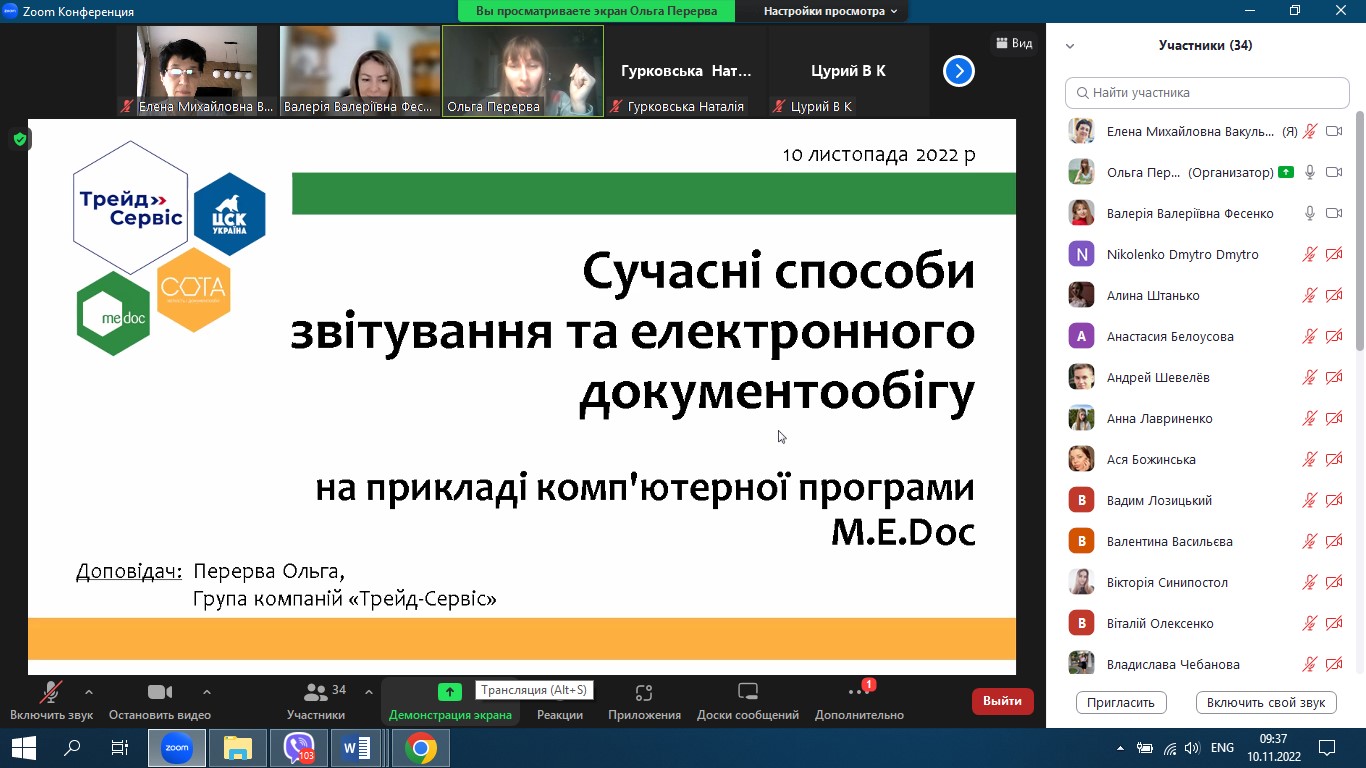Show next video thumbnails with blue arrow

click(958, 71)
